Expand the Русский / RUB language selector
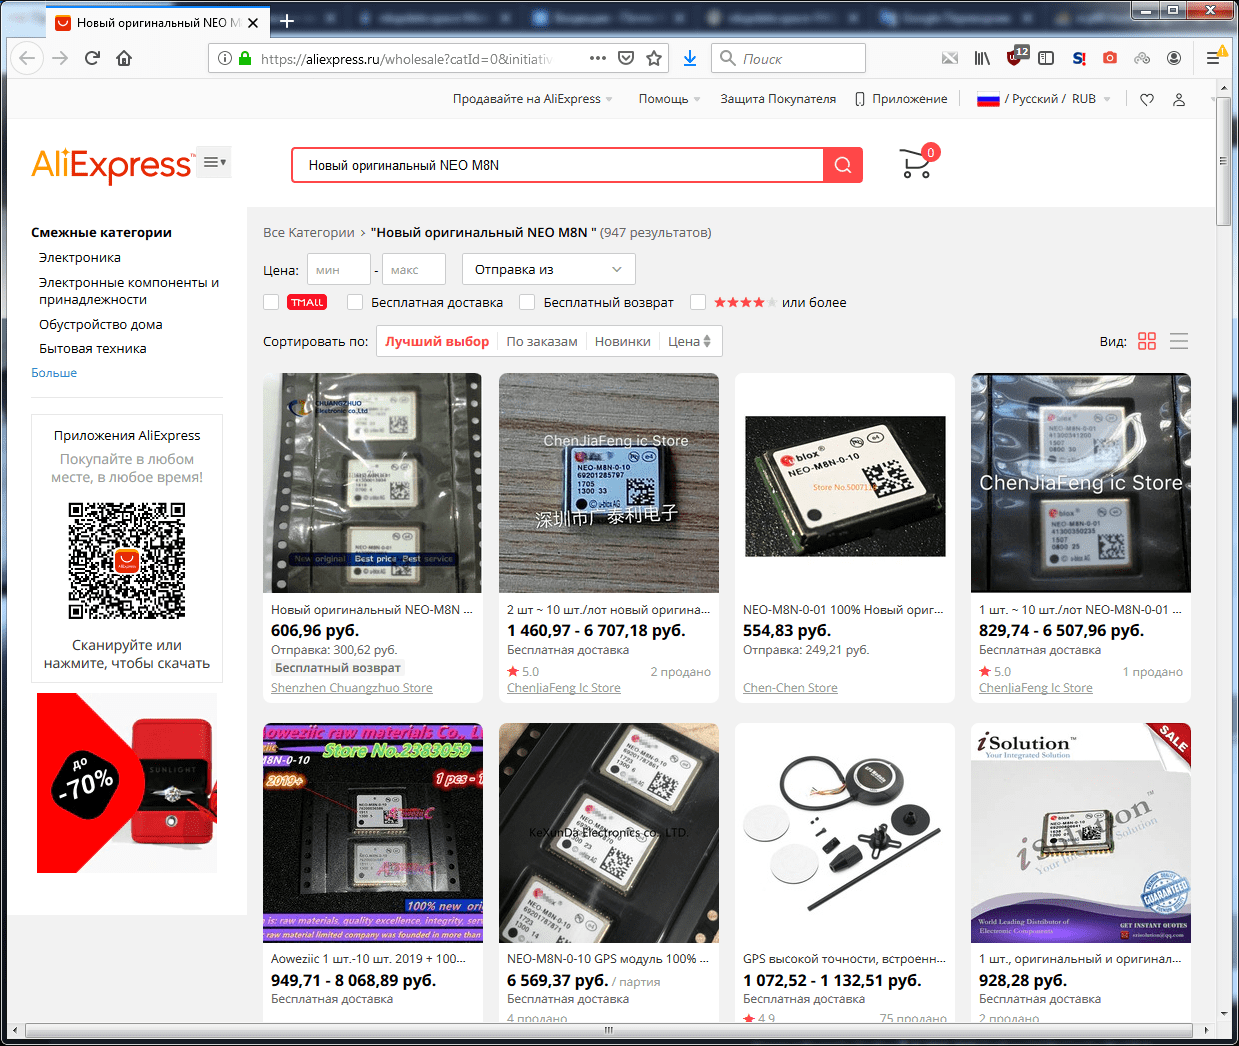 click(x=1044, y=99)
